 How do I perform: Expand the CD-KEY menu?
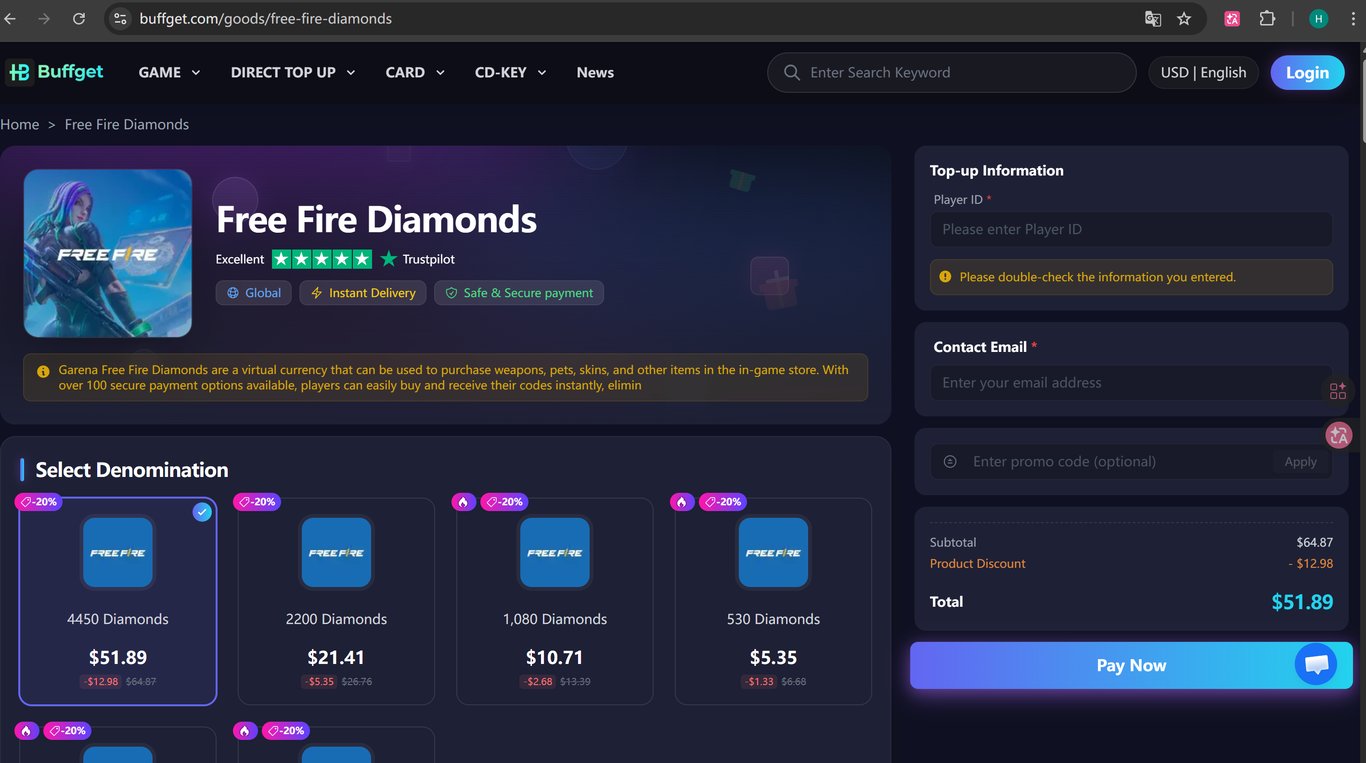[x=510, y=73]
